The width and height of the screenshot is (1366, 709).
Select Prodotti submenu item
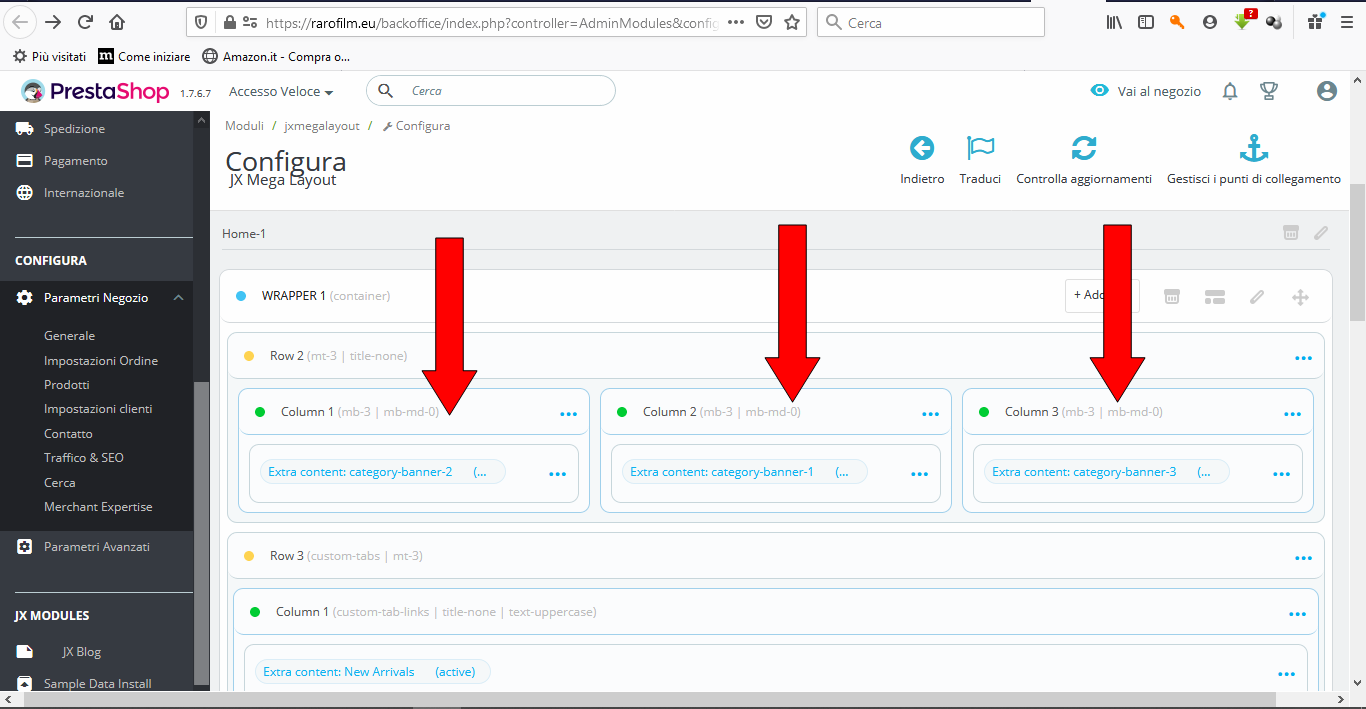tap(67, 384)
